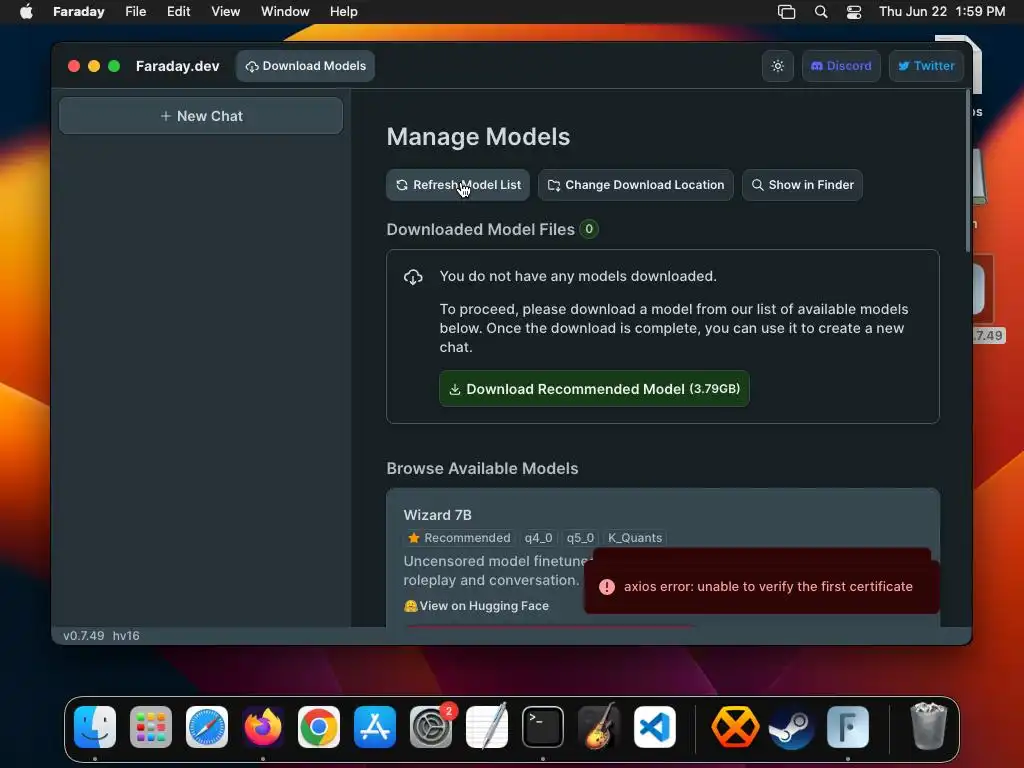Launch Visual Studio Code from the Dock
Screen dimensions: 1024x768
[655, 727]
